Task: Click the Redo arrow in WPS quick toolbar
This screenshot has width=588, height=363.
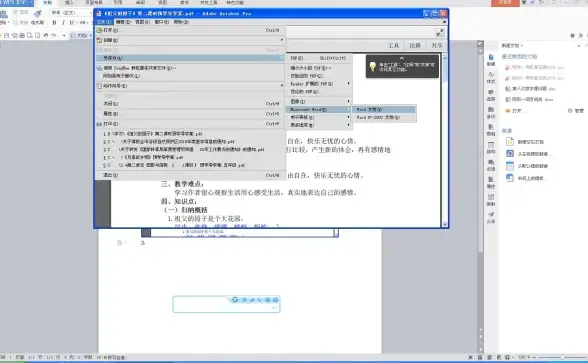Action: (54, 35)
